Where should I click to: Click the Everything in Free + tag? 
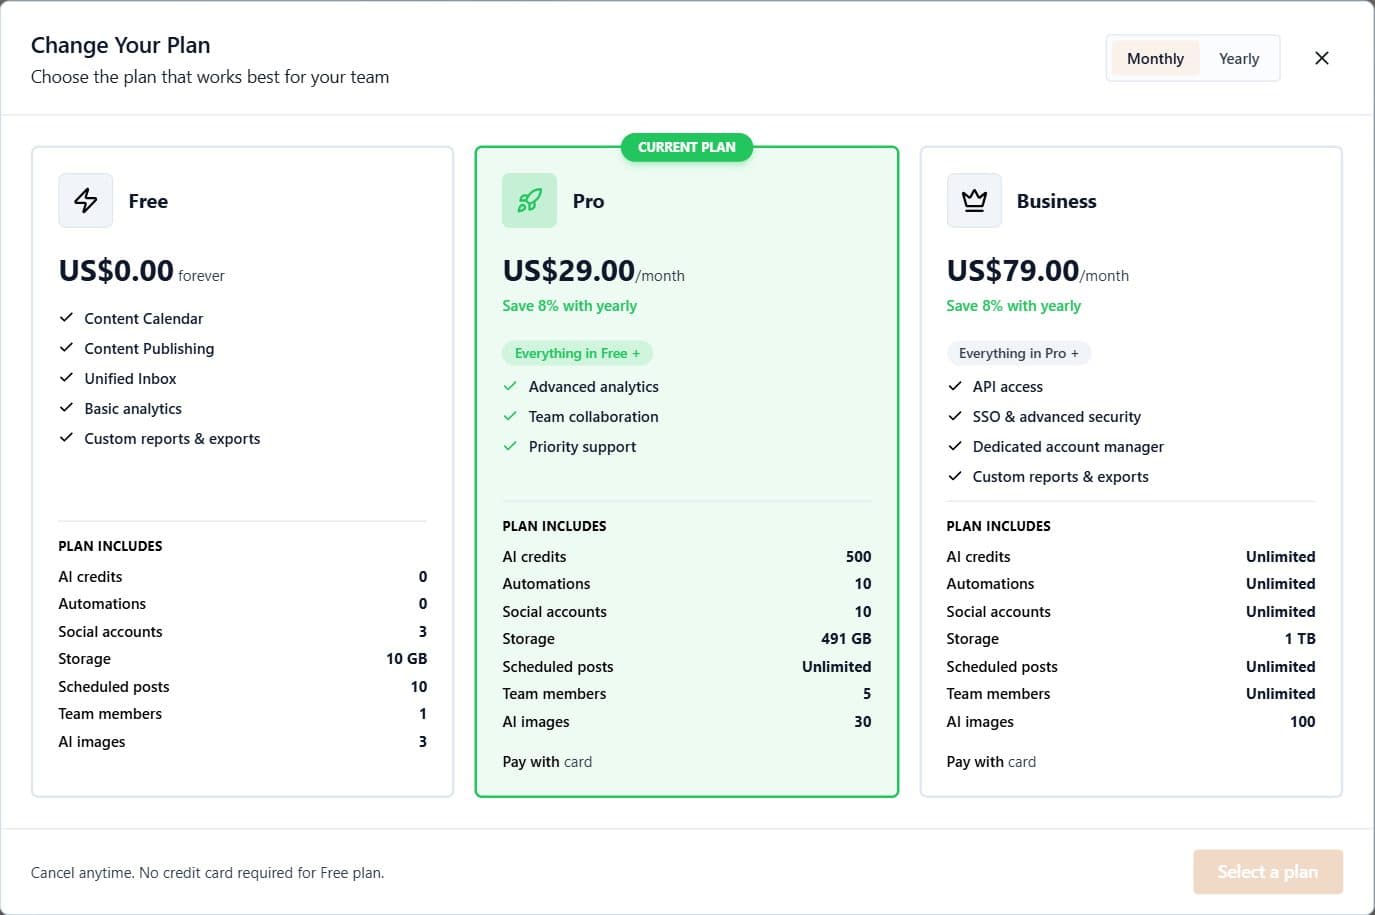[x=577, y=353]
